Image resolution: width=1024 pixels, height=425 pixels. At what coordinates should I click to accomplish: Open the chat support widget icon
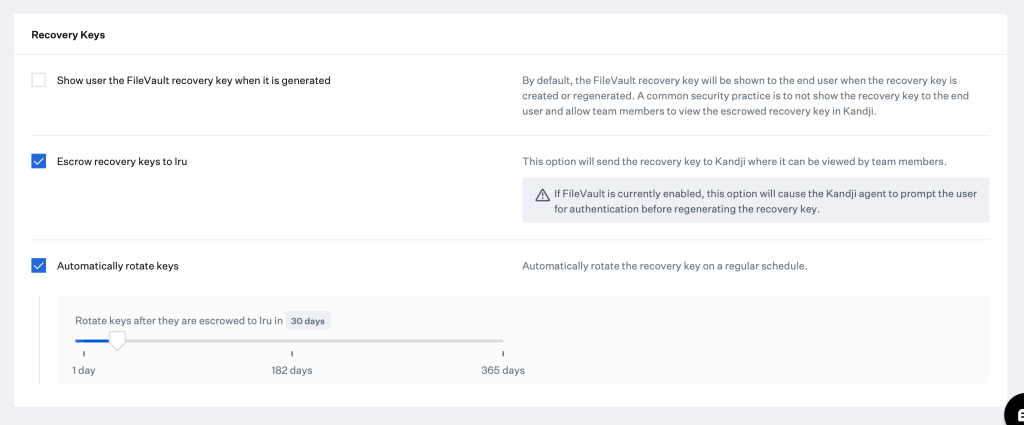(x=1014, y=412)
